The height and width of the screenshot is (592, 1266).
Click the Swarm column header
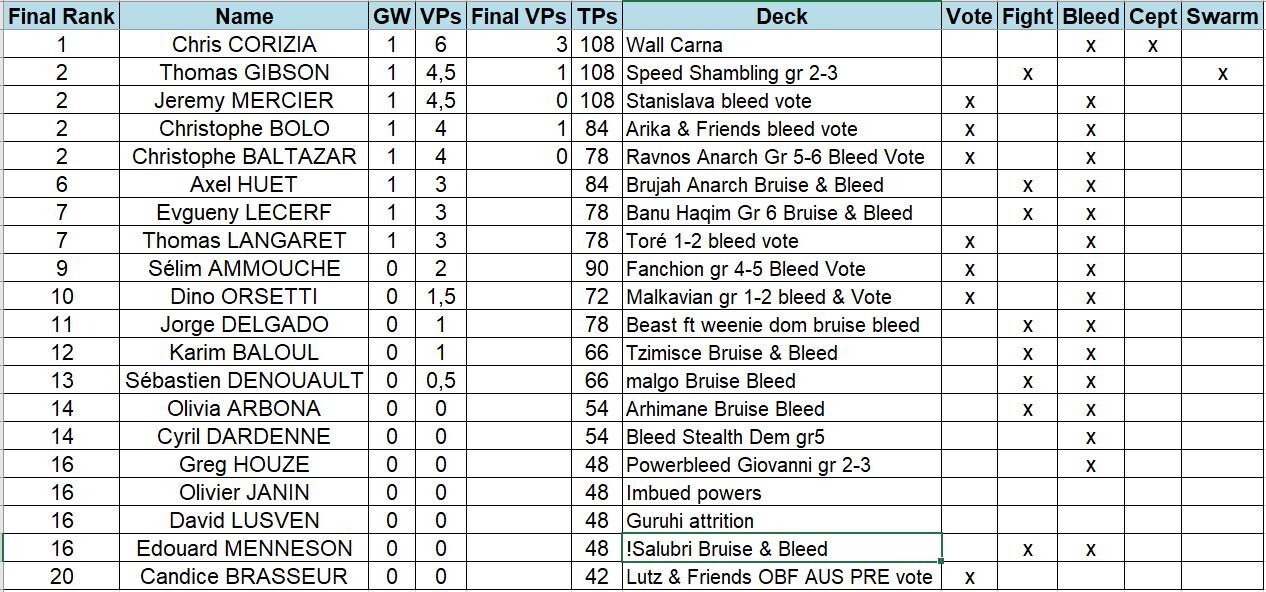coord(1222,16)
